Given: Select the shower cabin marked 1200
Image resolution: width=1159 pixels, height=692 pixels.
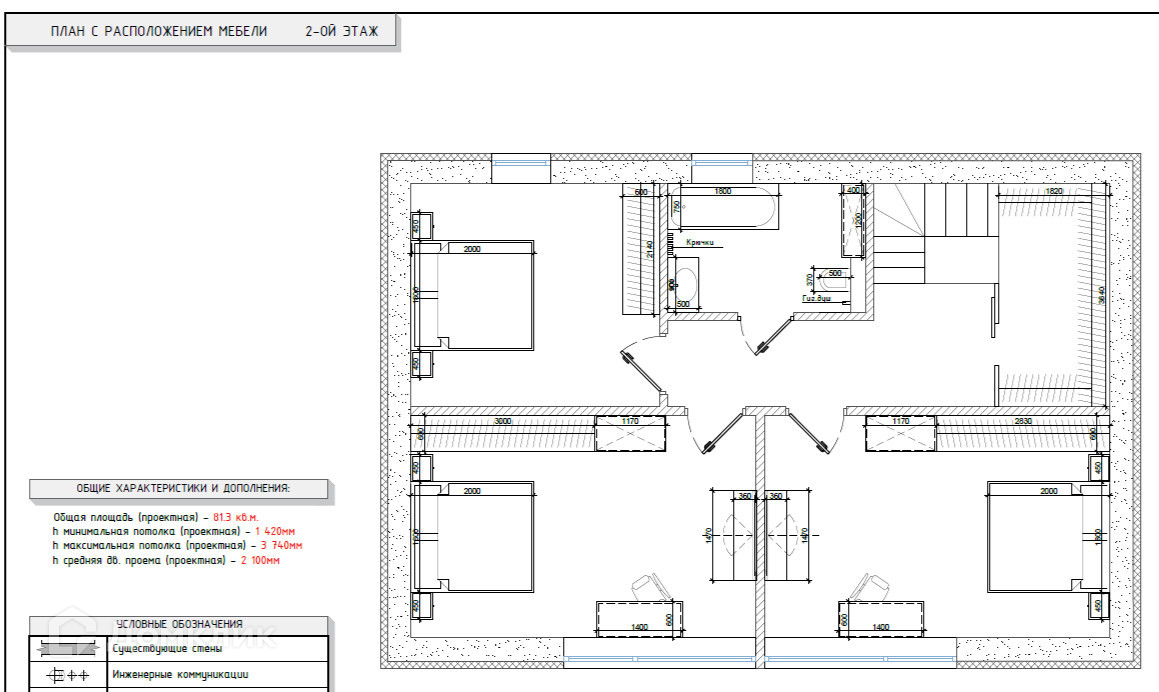Looking at the screenshot, I should coord(854,221).
